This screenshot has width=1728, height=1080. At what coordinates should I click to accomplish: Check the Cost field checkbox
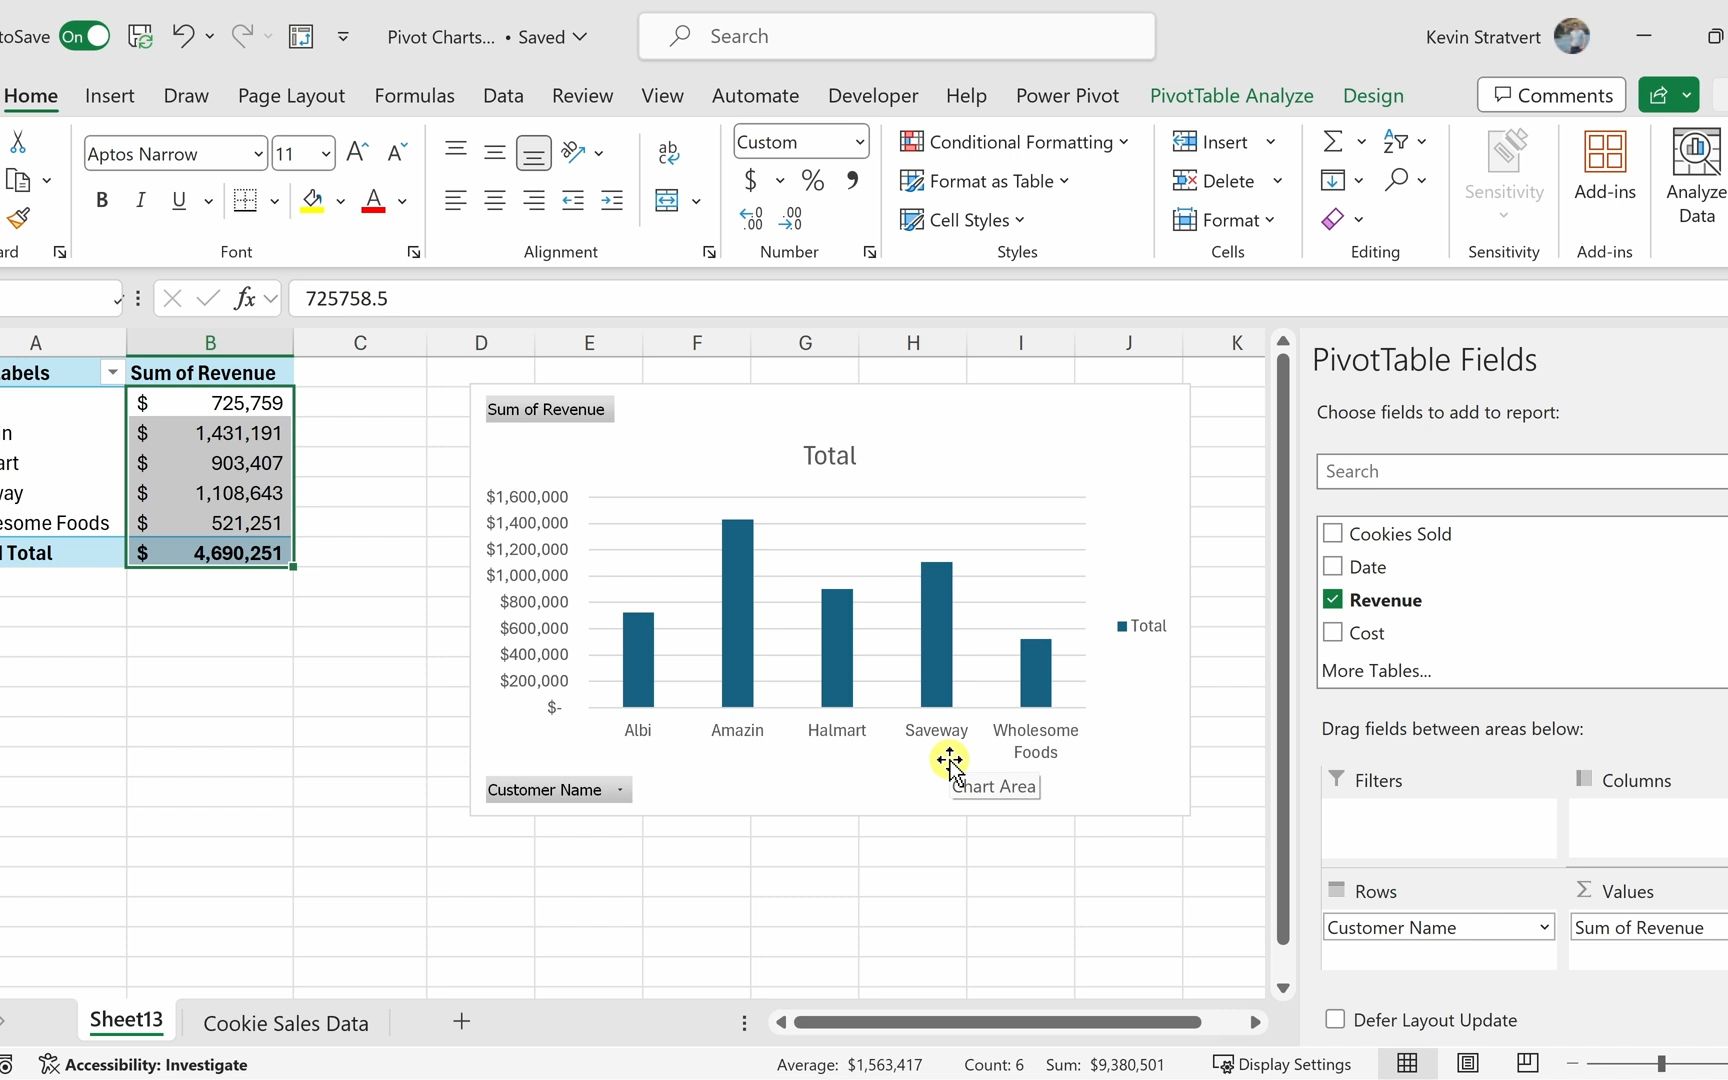click(1332, 632)
